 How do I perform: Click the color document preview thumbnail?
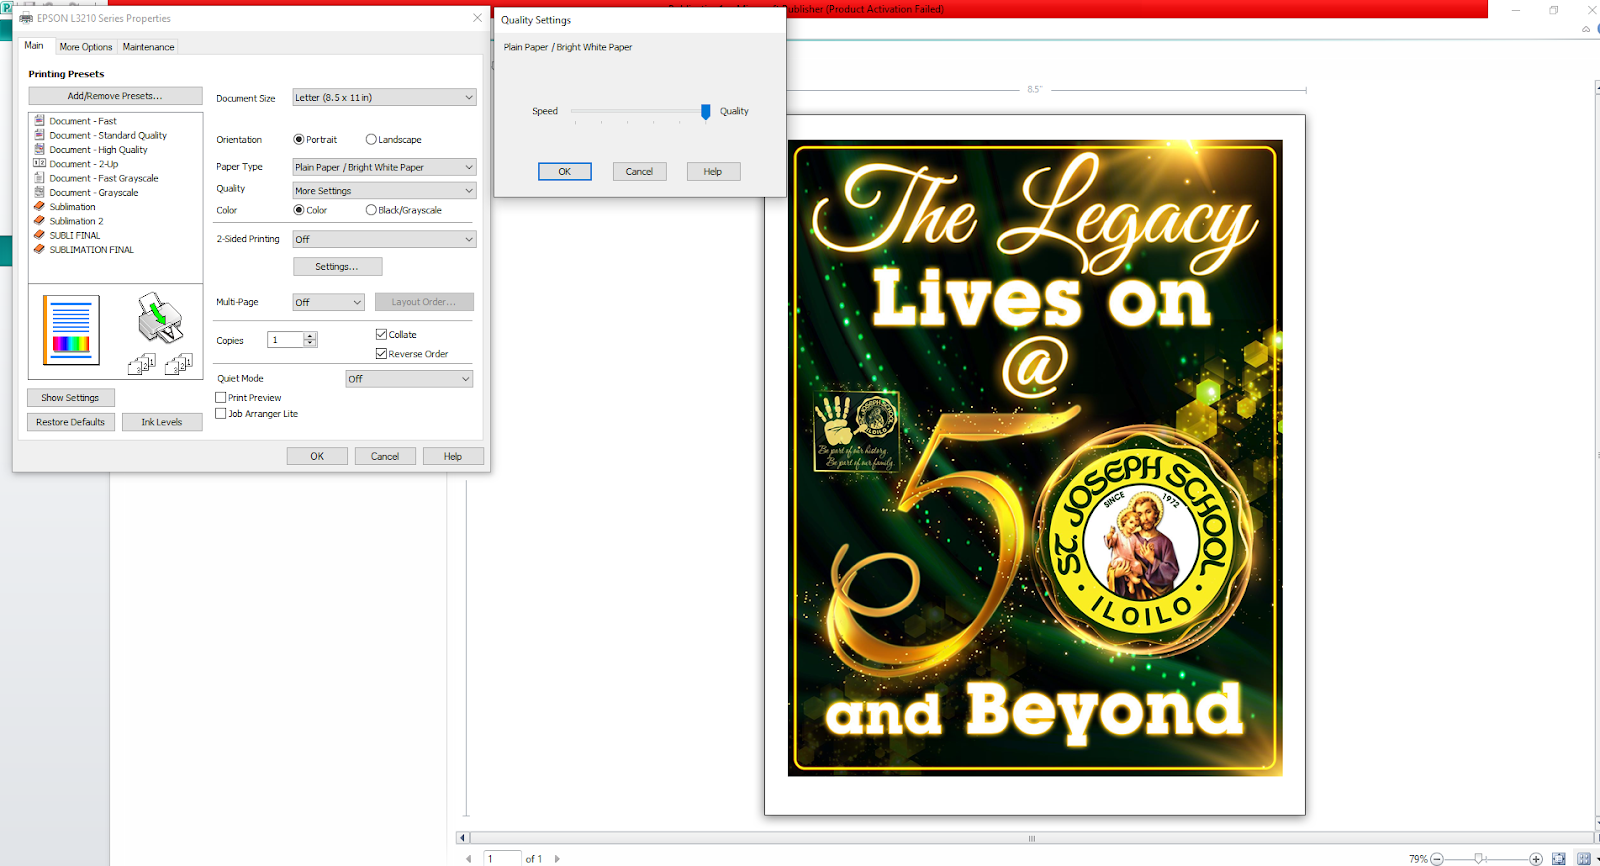pyautogui.click(x=71, y=330)
